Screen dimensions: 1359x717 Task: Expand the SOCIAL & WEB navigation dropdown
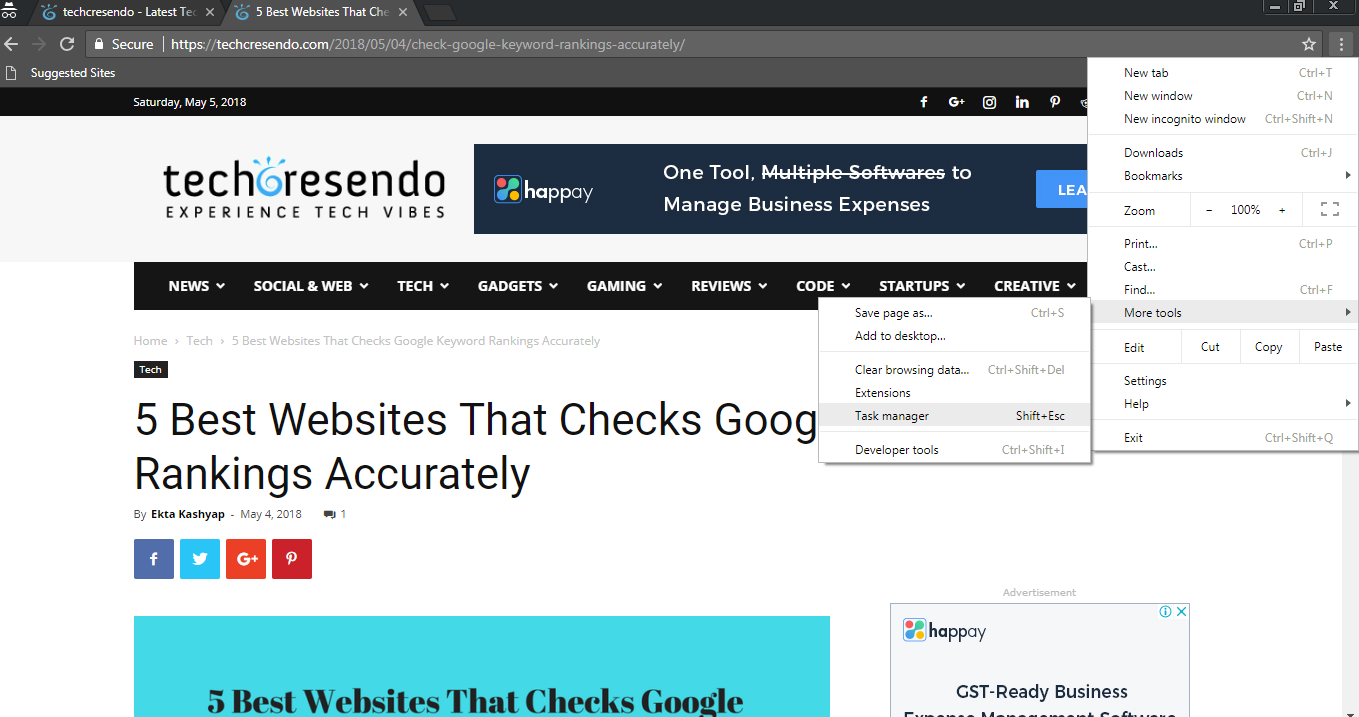[311, 286]
